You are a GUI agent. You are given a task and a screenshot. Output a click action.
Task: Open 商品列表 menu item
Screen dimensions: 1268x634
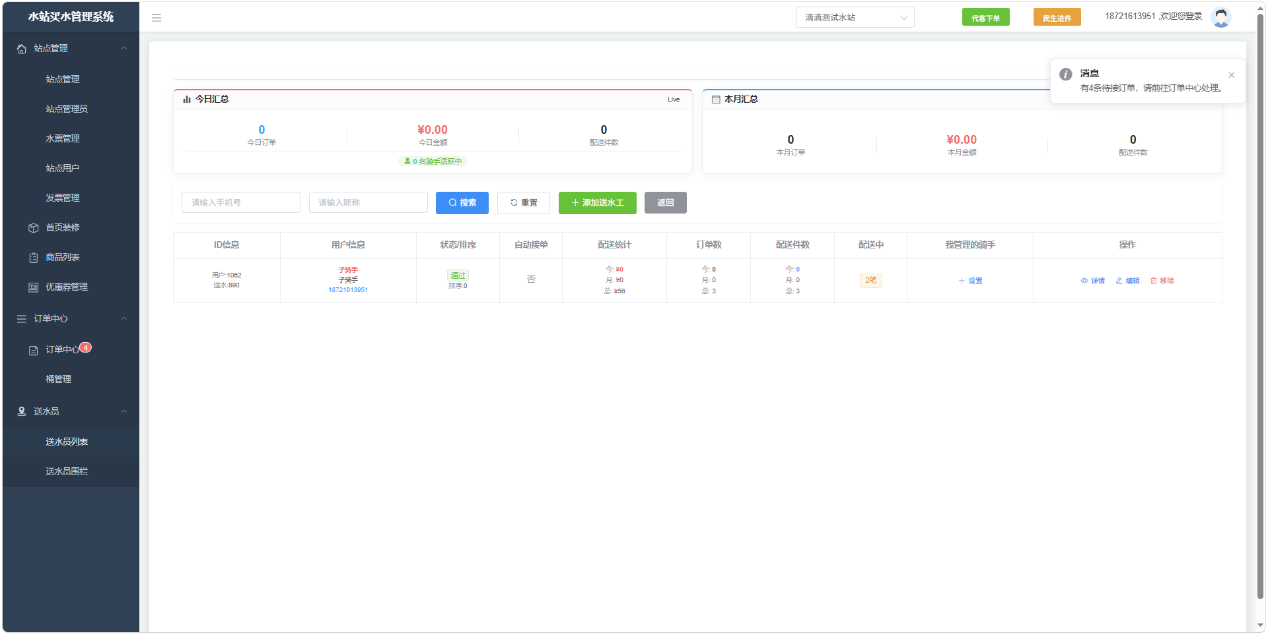click(x=62, y=258)
